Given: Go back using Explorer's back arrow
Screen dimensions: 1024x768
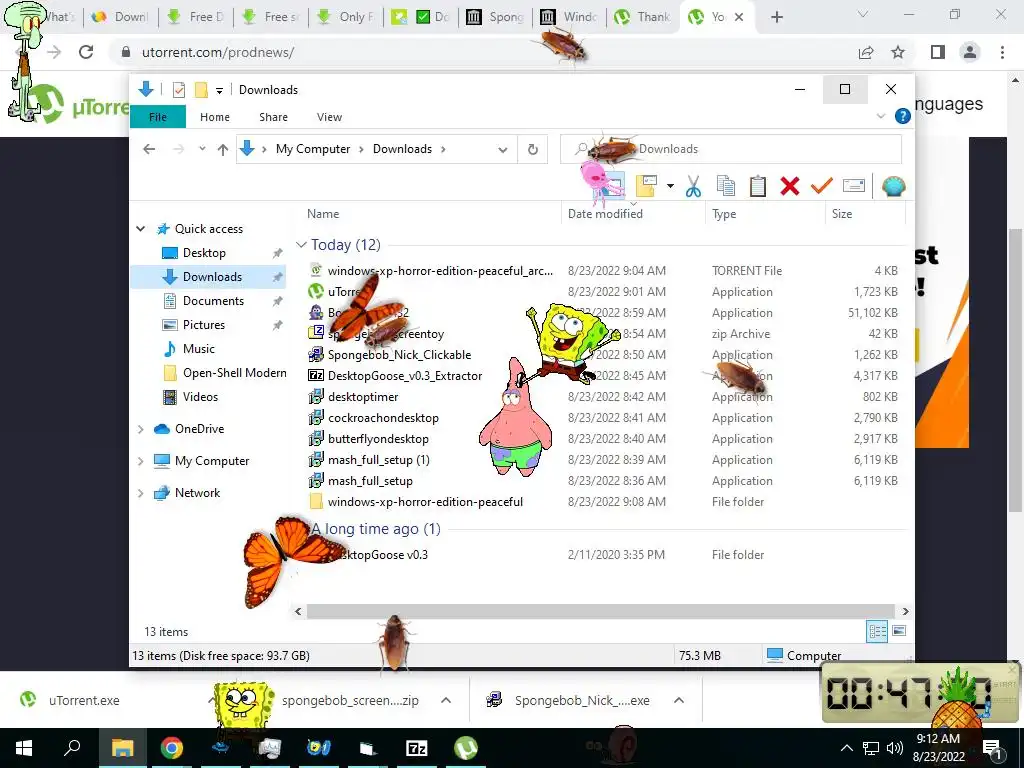Looking at the screenshot, I should coord(149,150).
